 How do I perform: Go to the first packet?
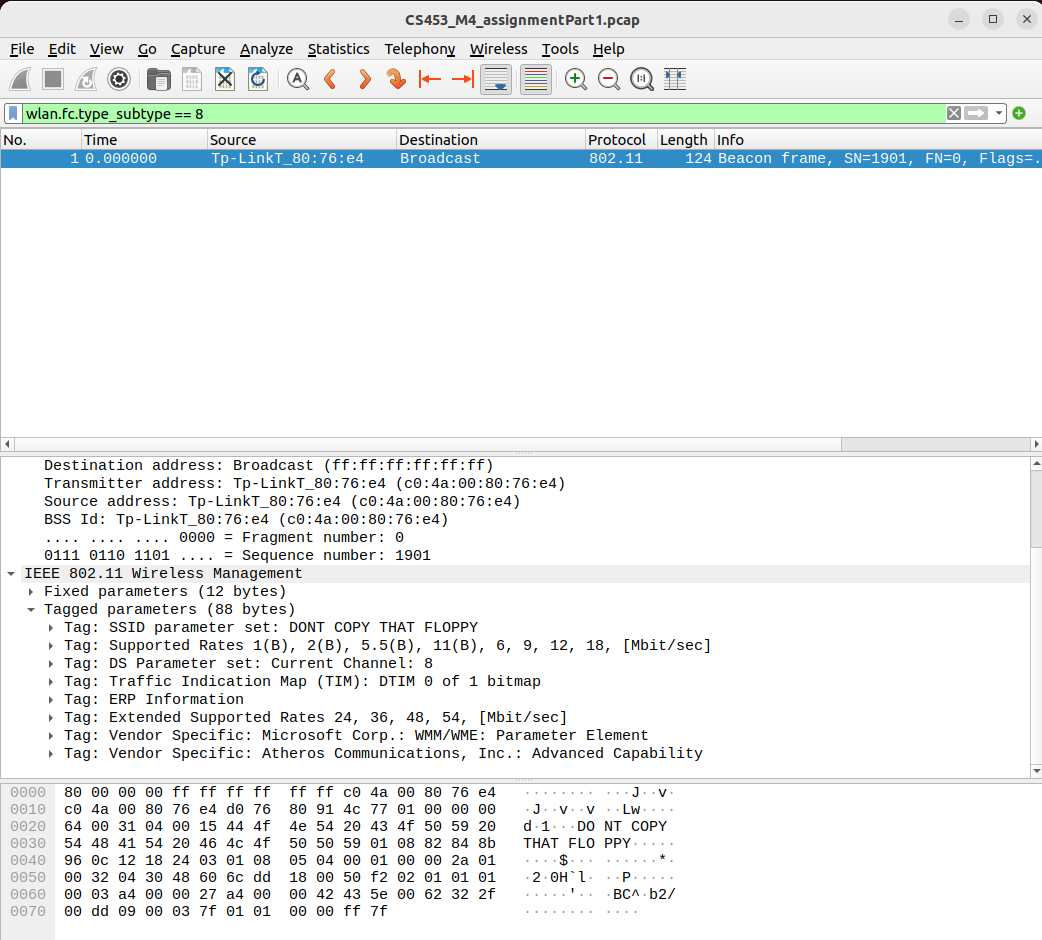(430, 79)
